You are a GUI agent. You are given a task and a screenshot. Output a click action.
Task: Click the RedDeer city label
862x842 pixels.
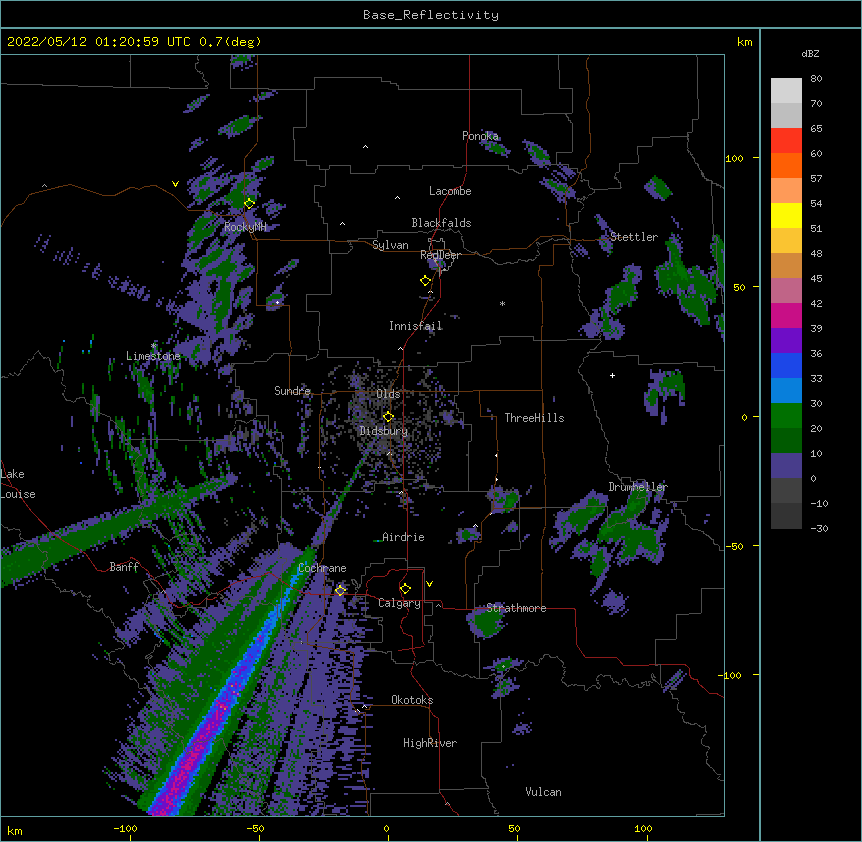440,255
